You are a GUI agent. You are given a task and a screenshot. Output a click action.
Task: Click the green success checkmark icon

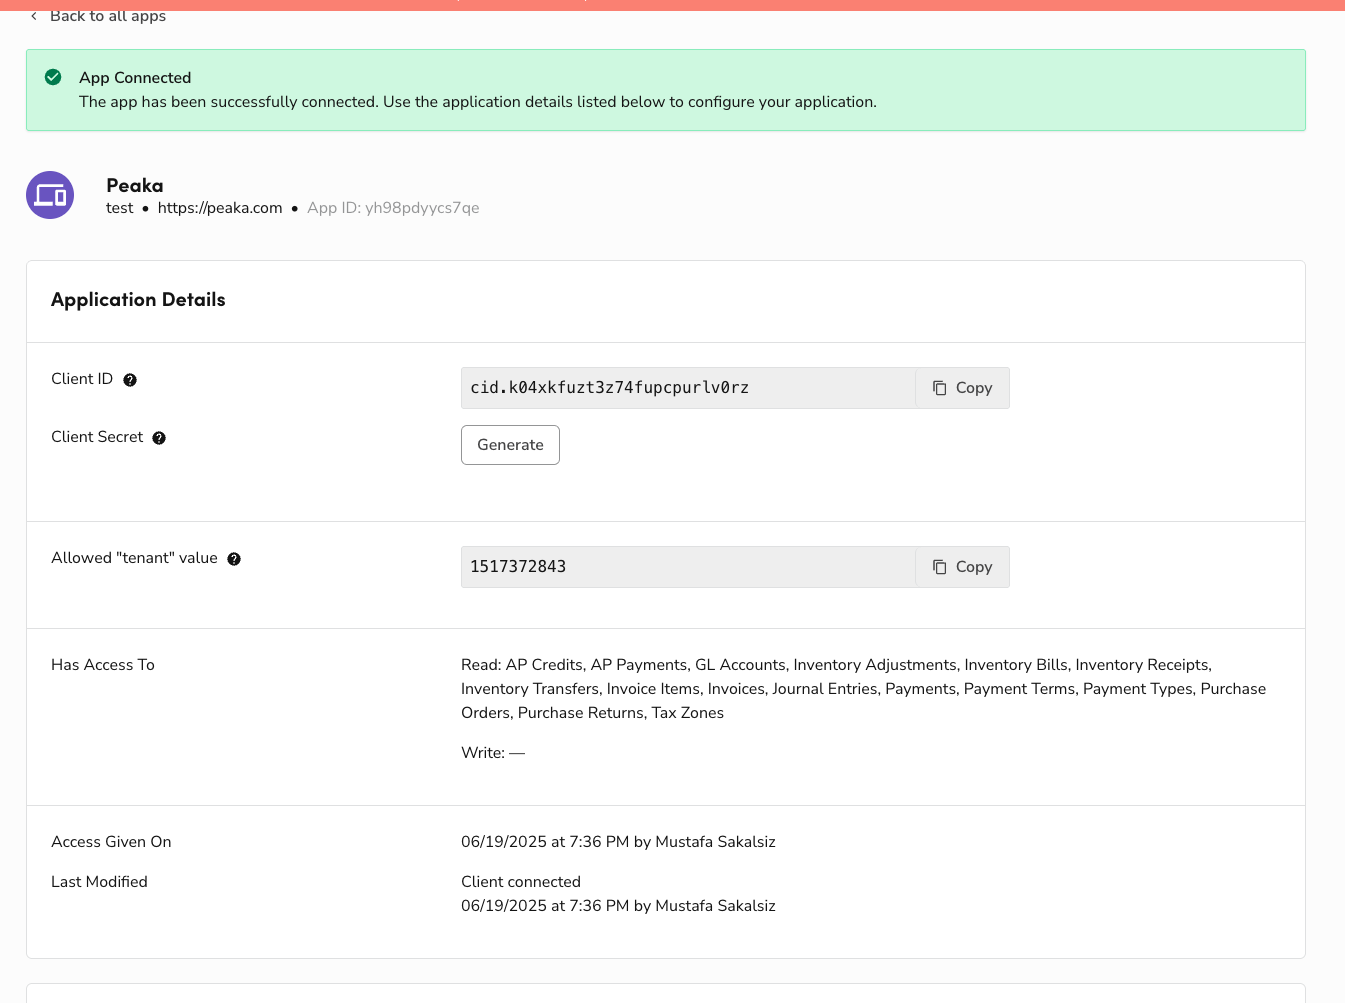(x=54, y=77)
